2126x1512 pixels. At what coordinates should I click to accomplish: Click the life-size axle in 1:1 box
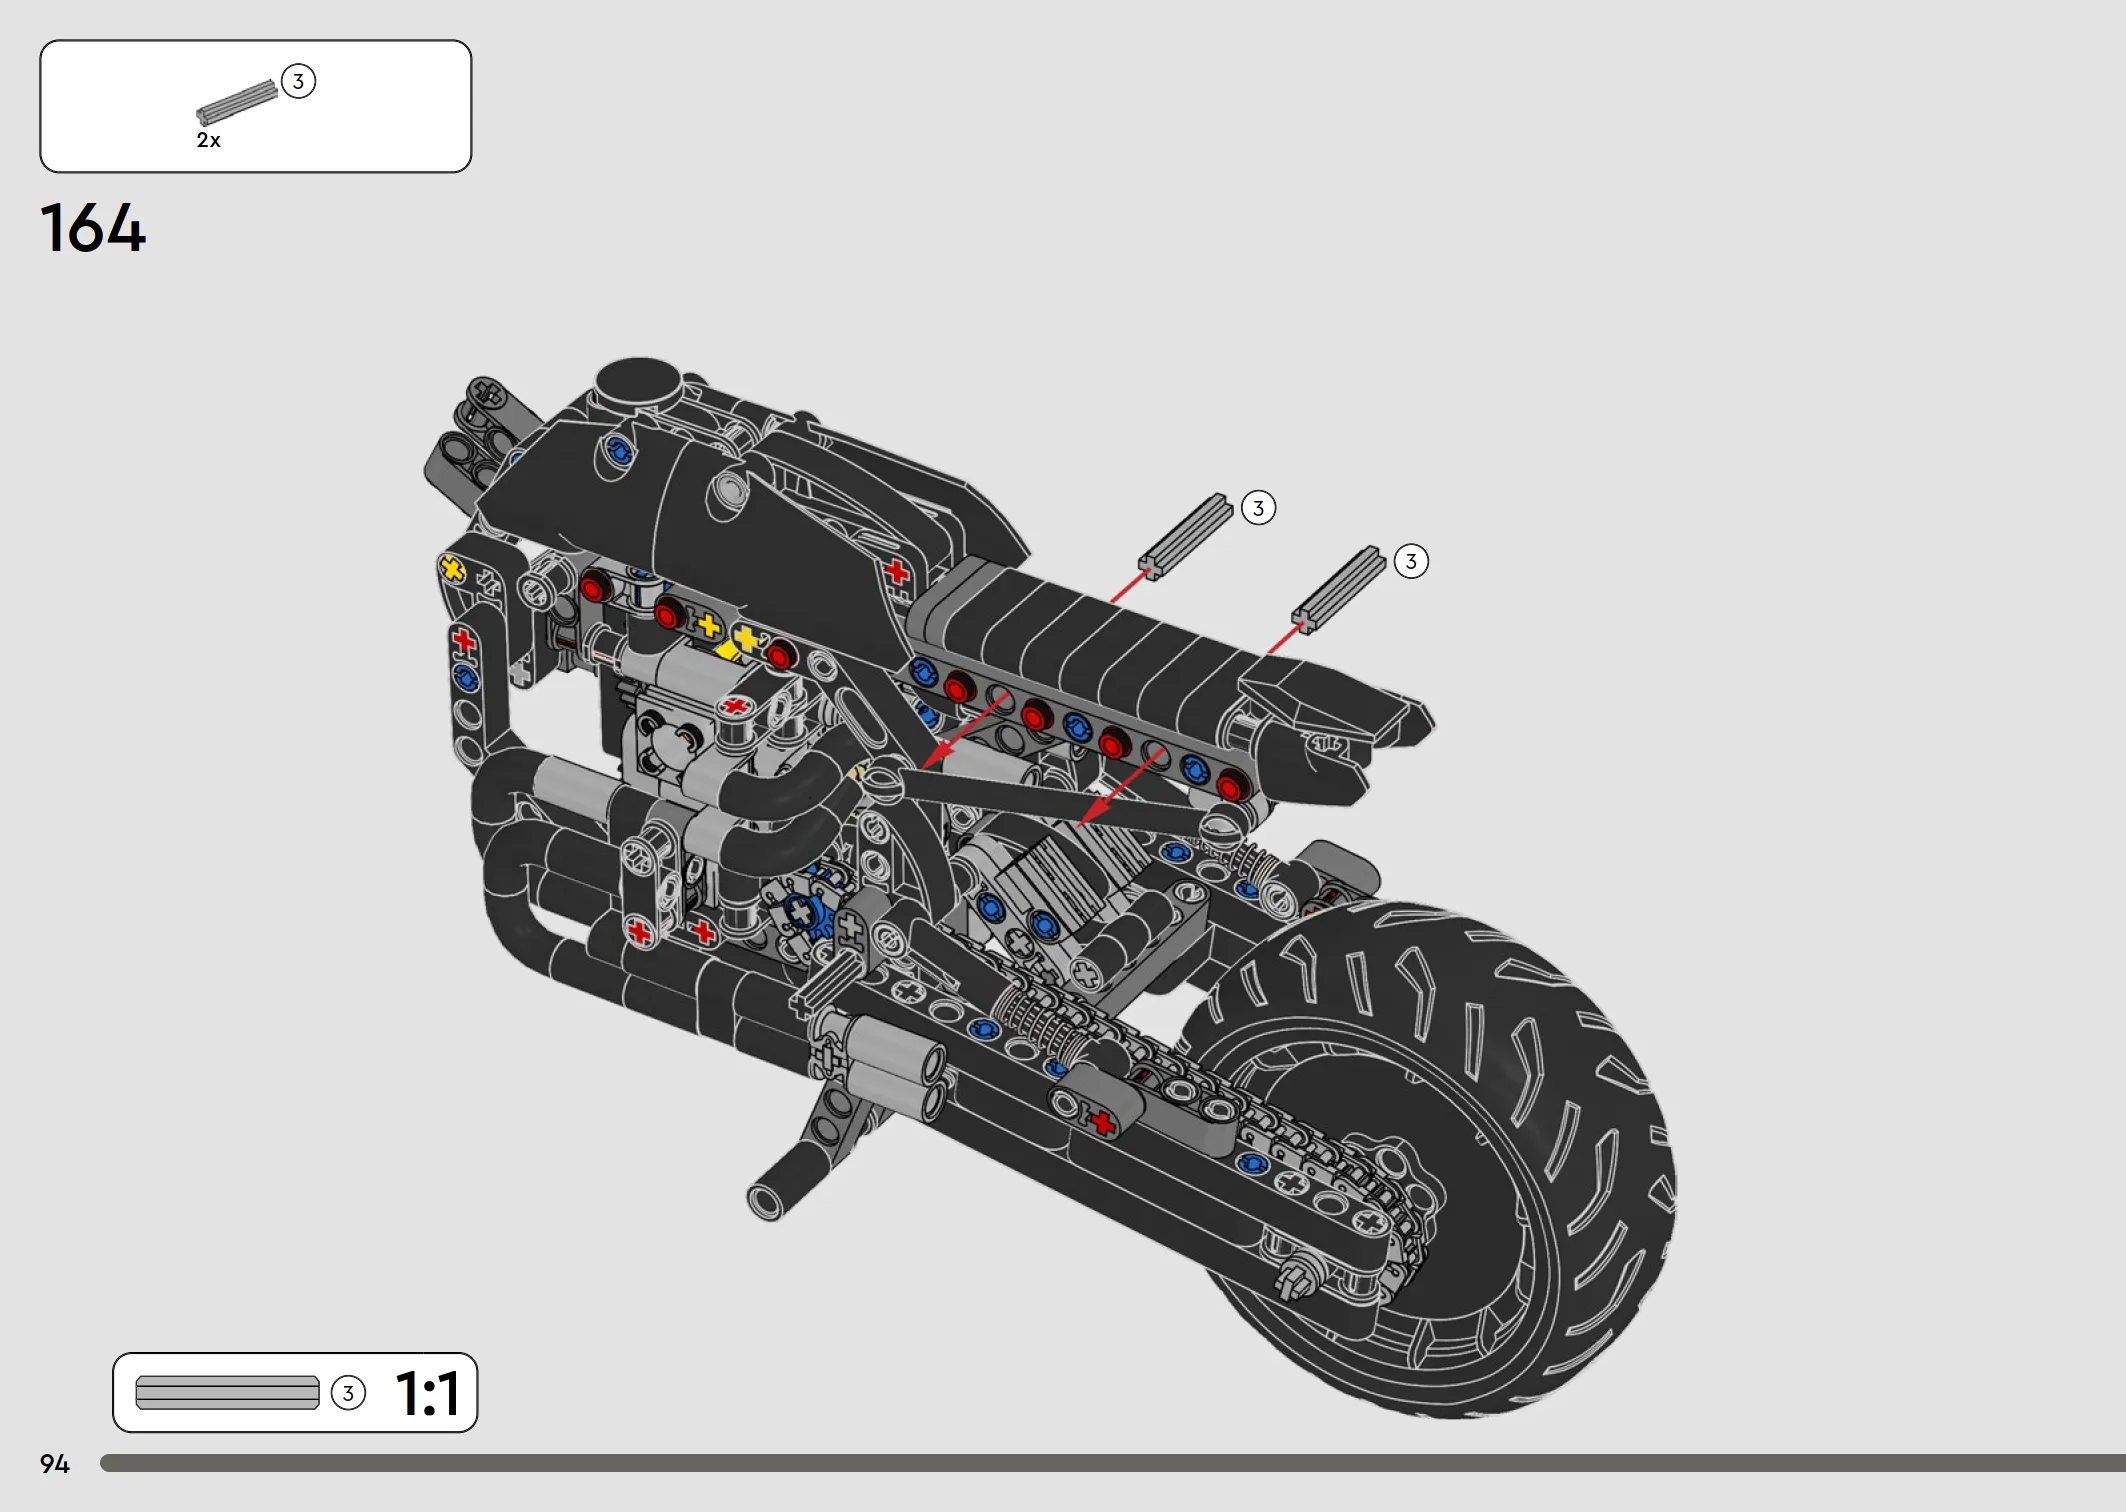(227, 1392)
